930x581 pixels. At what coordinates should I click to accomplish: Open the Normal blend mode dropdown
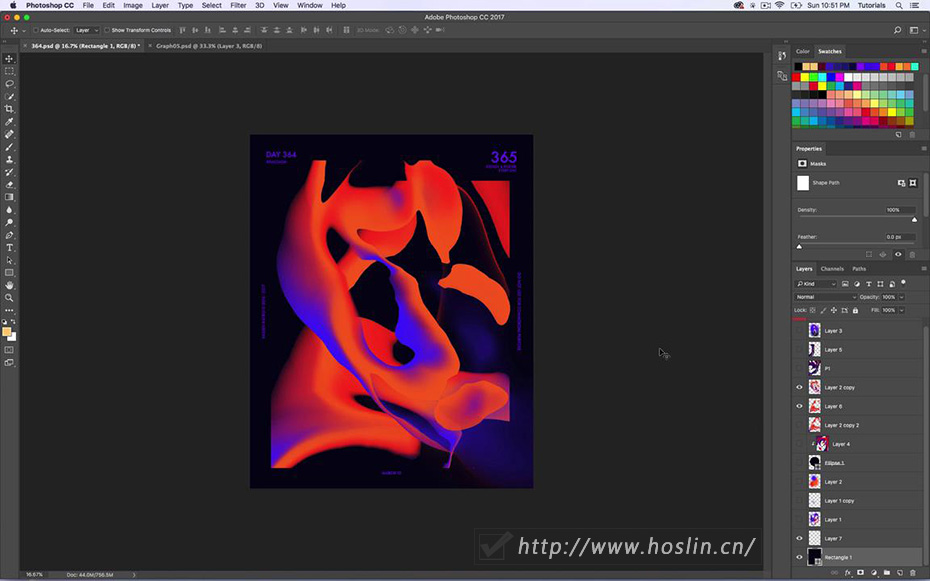[825, 297]
